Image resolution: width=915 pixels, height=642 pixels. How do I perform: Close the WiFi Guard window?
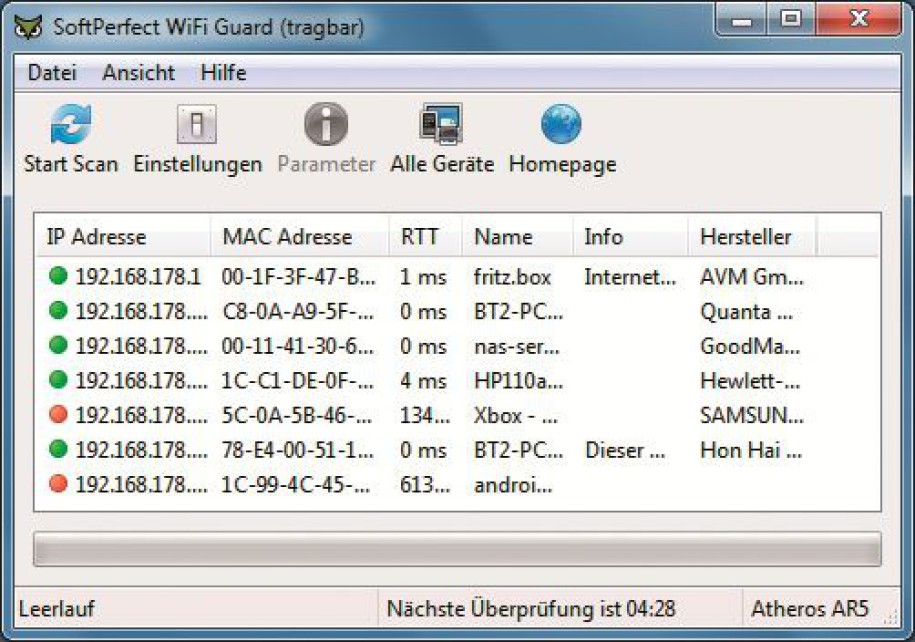(858, 20)
